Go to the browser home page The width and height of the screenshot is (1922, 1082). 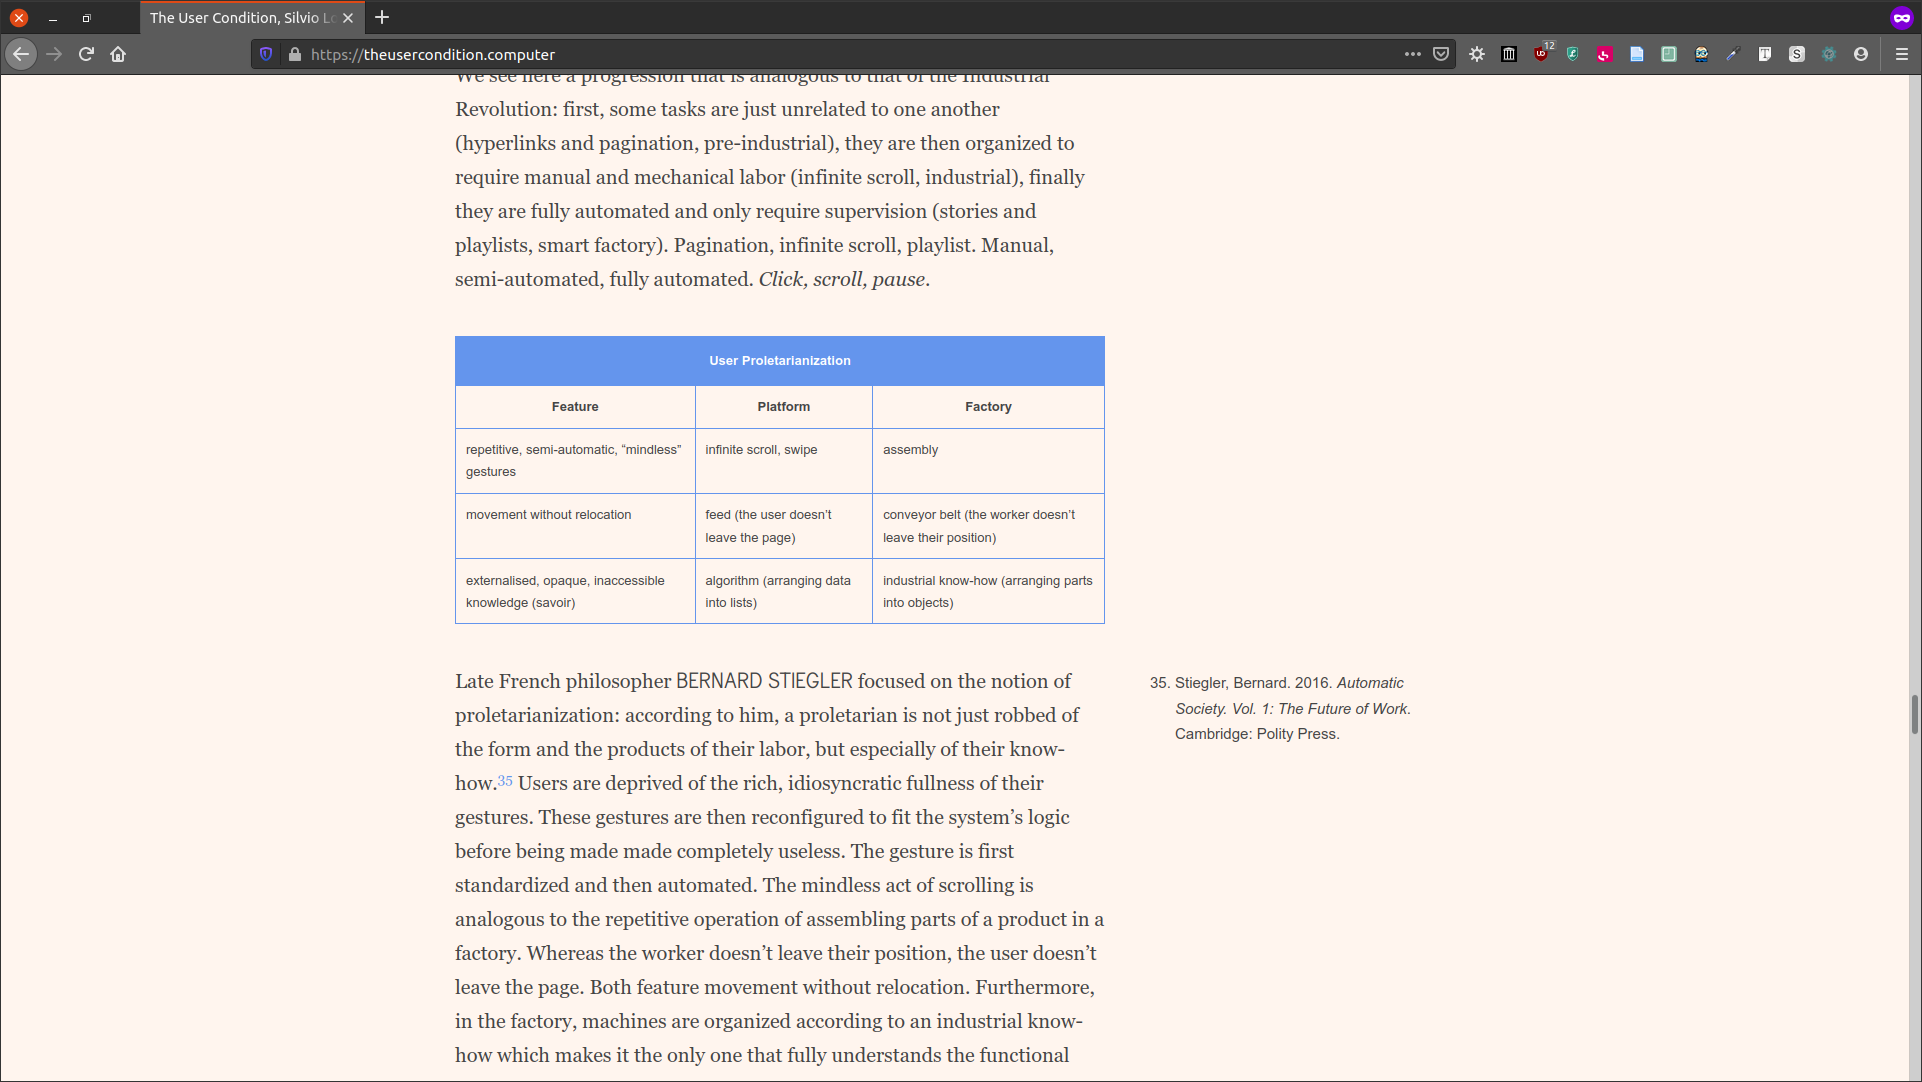[118, 54]
